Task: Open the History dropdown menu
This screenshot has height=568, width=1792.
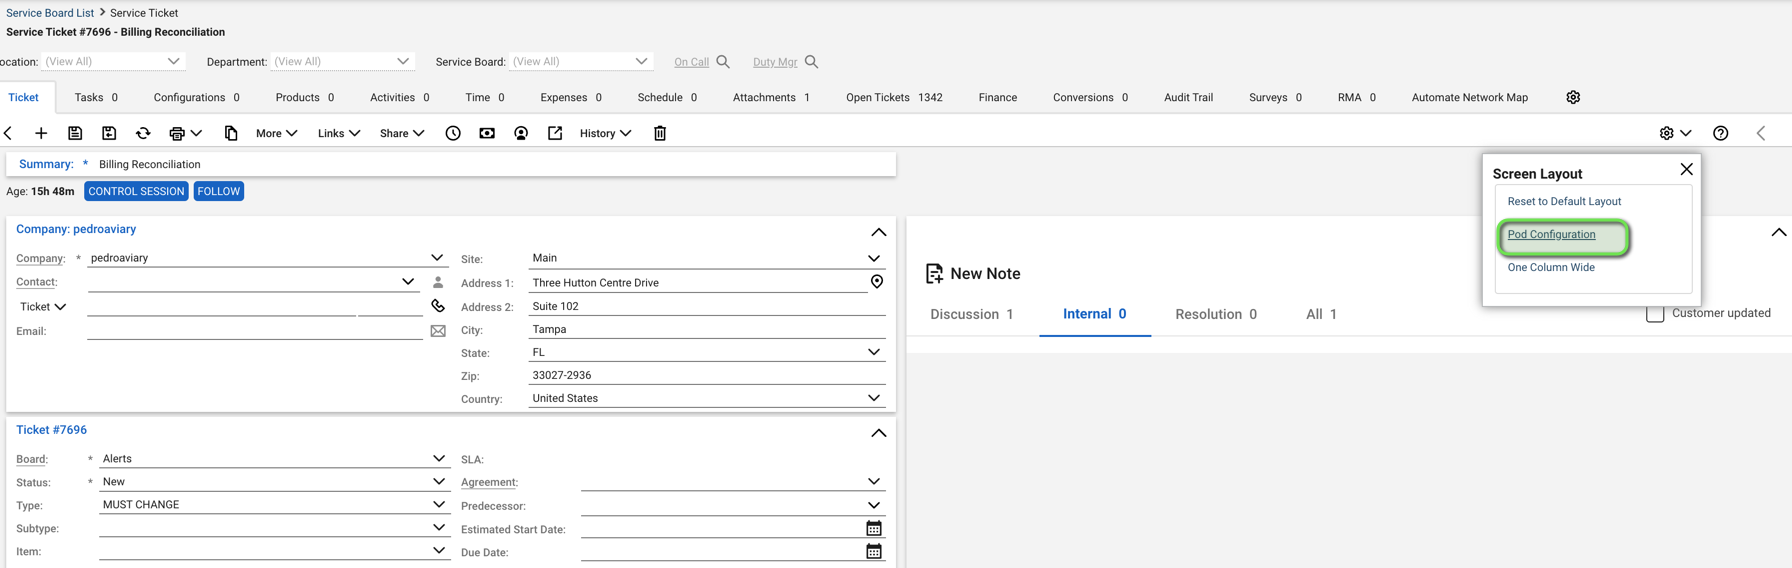Action: [605, 133]
